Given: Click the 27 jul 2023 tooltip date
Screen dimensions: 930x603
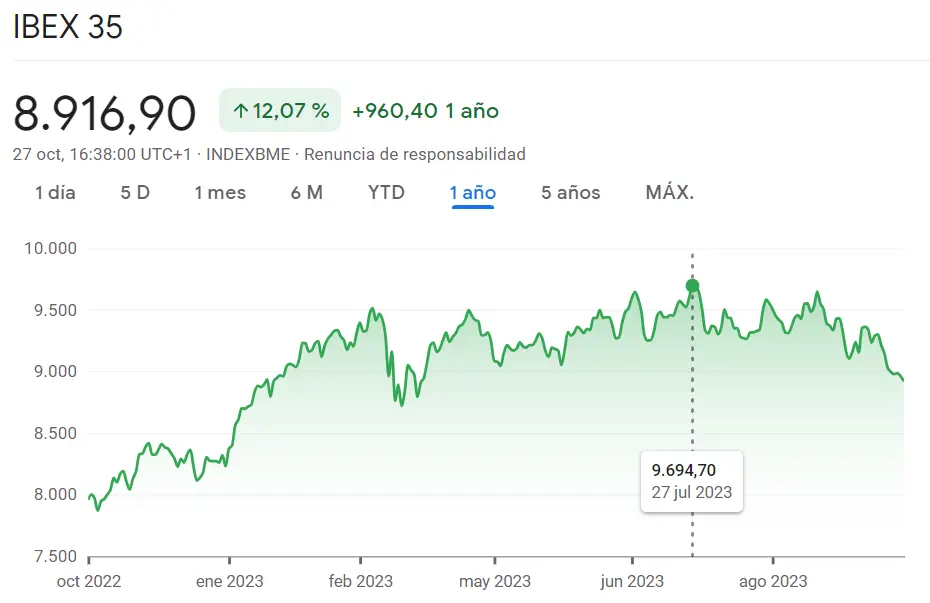Looking at the screenshot, I should (x=692, y=492).
